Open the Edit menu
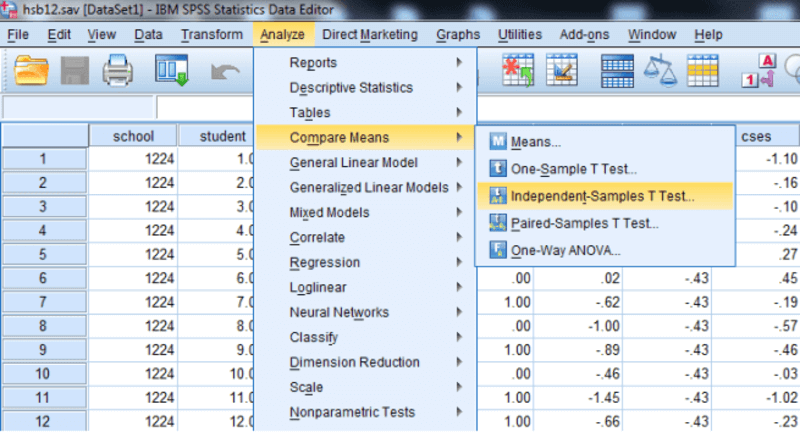Viewport: 800px width, 432px height. tap(59, 35)
